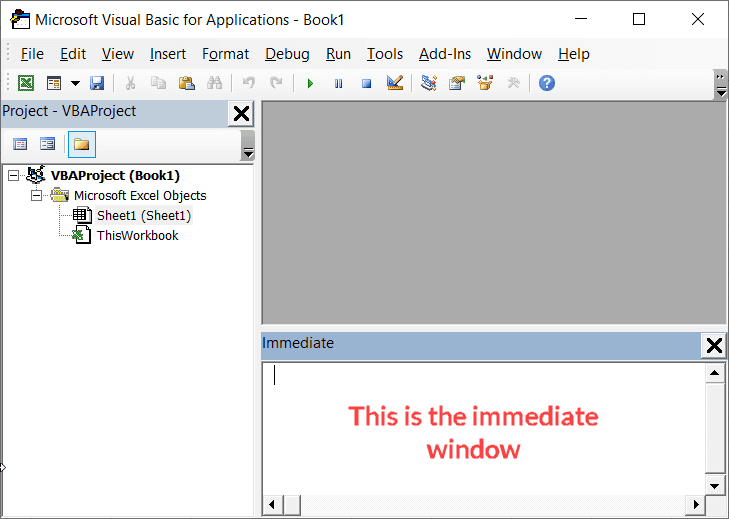Click Immediate window scroll up arrow
Image resolution: width=729 pixels, height=519 pixels.
click(x=715, y=373)
